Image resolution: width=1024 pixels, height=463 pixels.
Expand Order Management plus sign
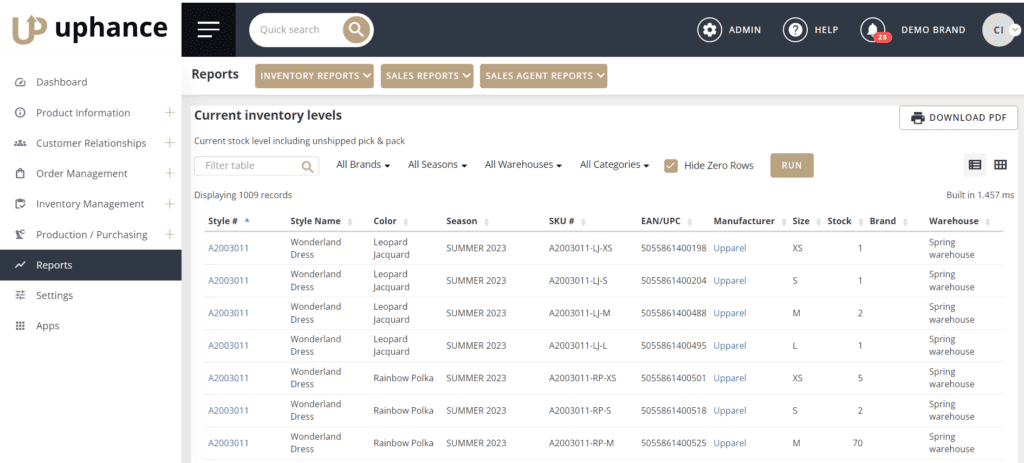[x=169, y=173]
